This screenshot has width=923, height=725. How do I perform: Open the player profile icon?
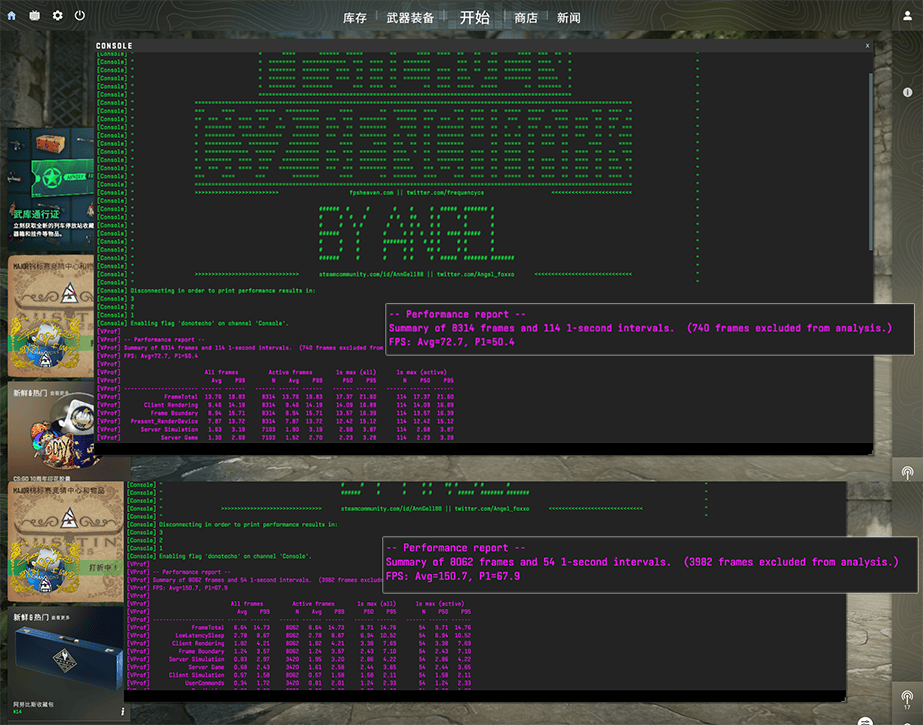point(907,16)
